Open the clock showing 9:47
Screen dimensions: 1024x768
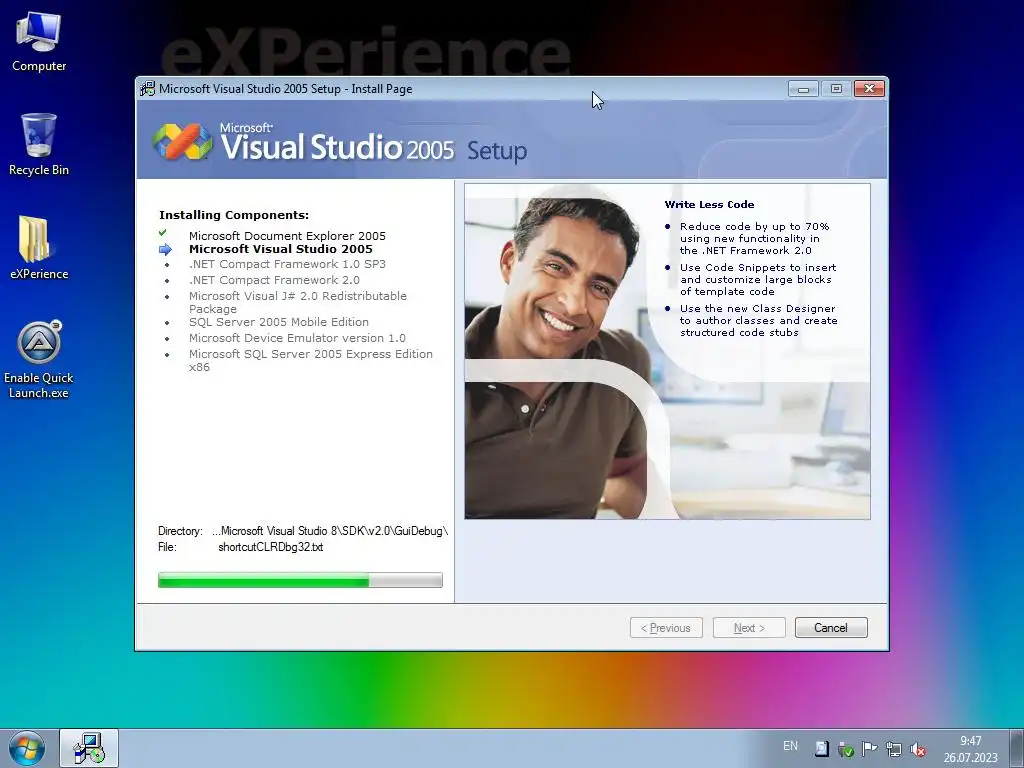pyautogui.click(x=970, y=749)
